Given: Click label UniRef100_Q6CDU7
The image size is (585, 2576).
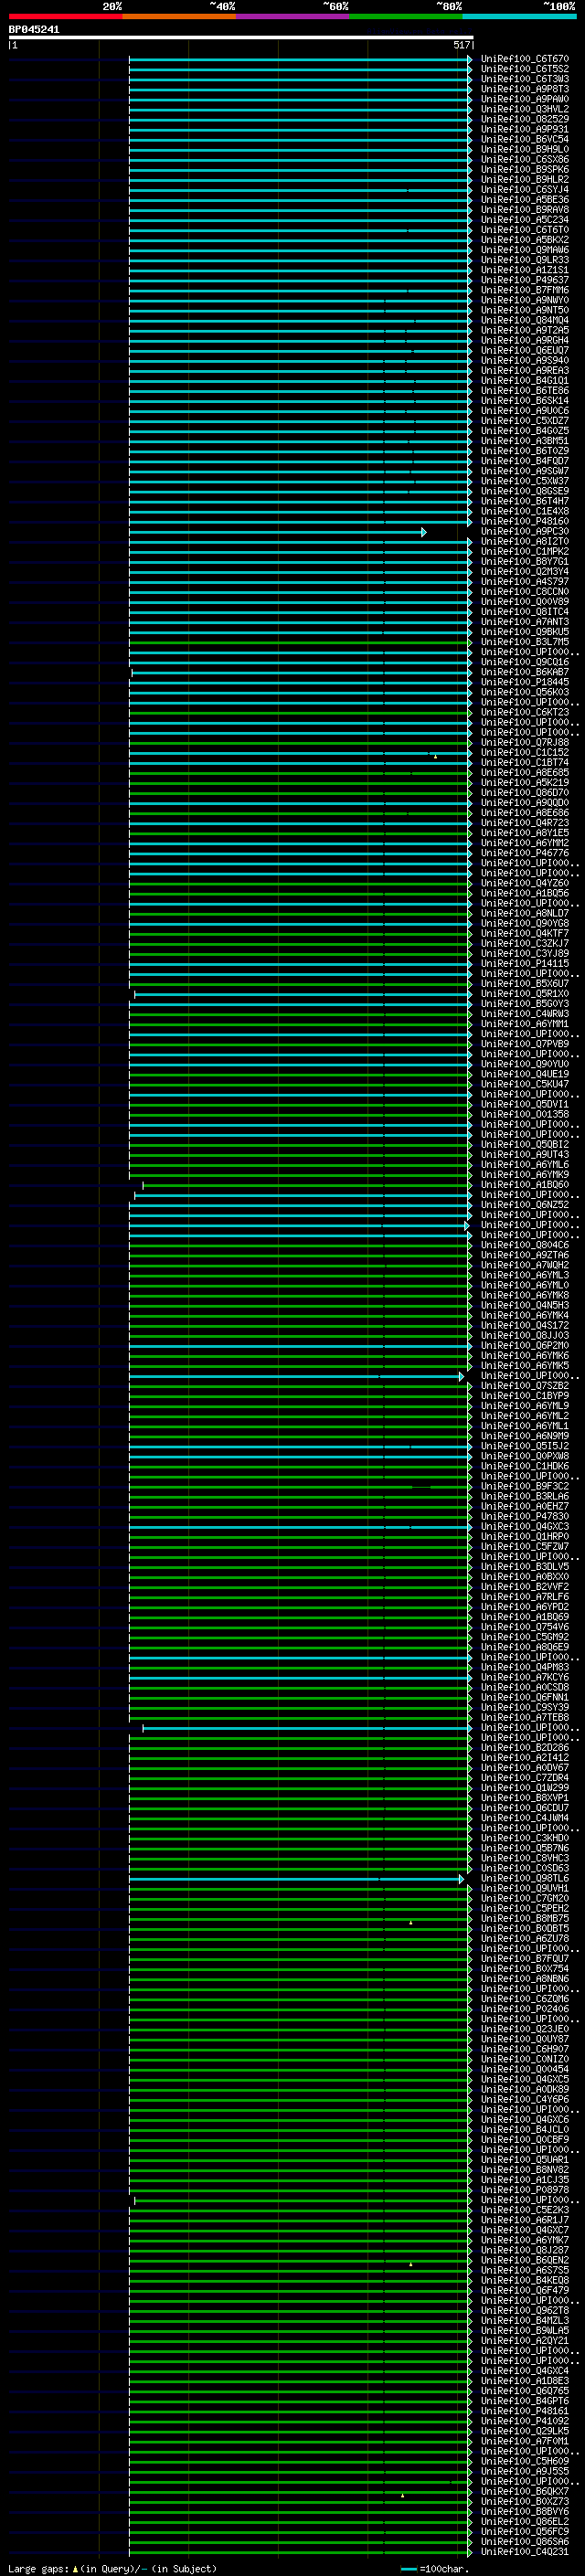Looking at the screenshot, I should pyautogui.click(x=524, y=1808).
